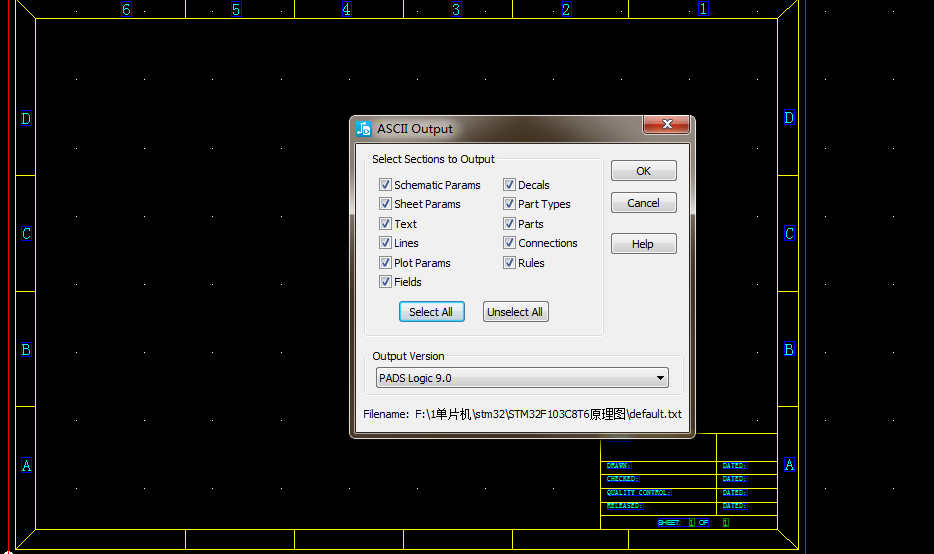Cancel the ASCII Output dialog

[643, 203]
